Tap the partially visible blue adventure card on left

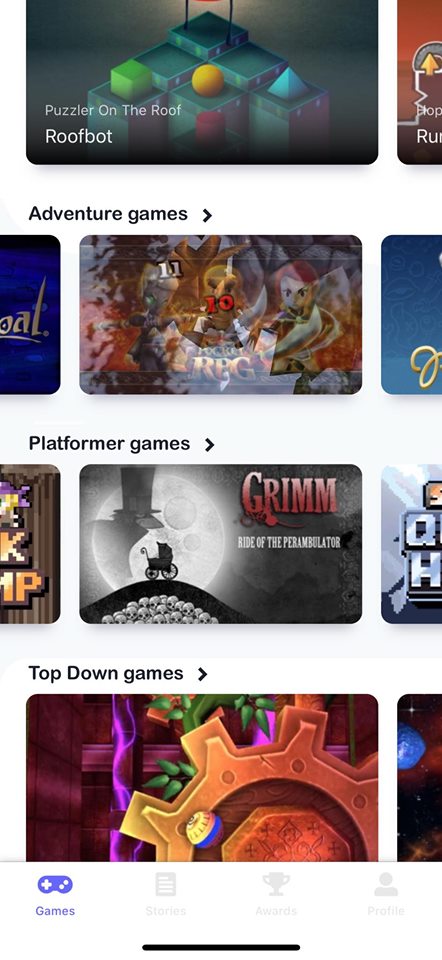click(30, 315)
